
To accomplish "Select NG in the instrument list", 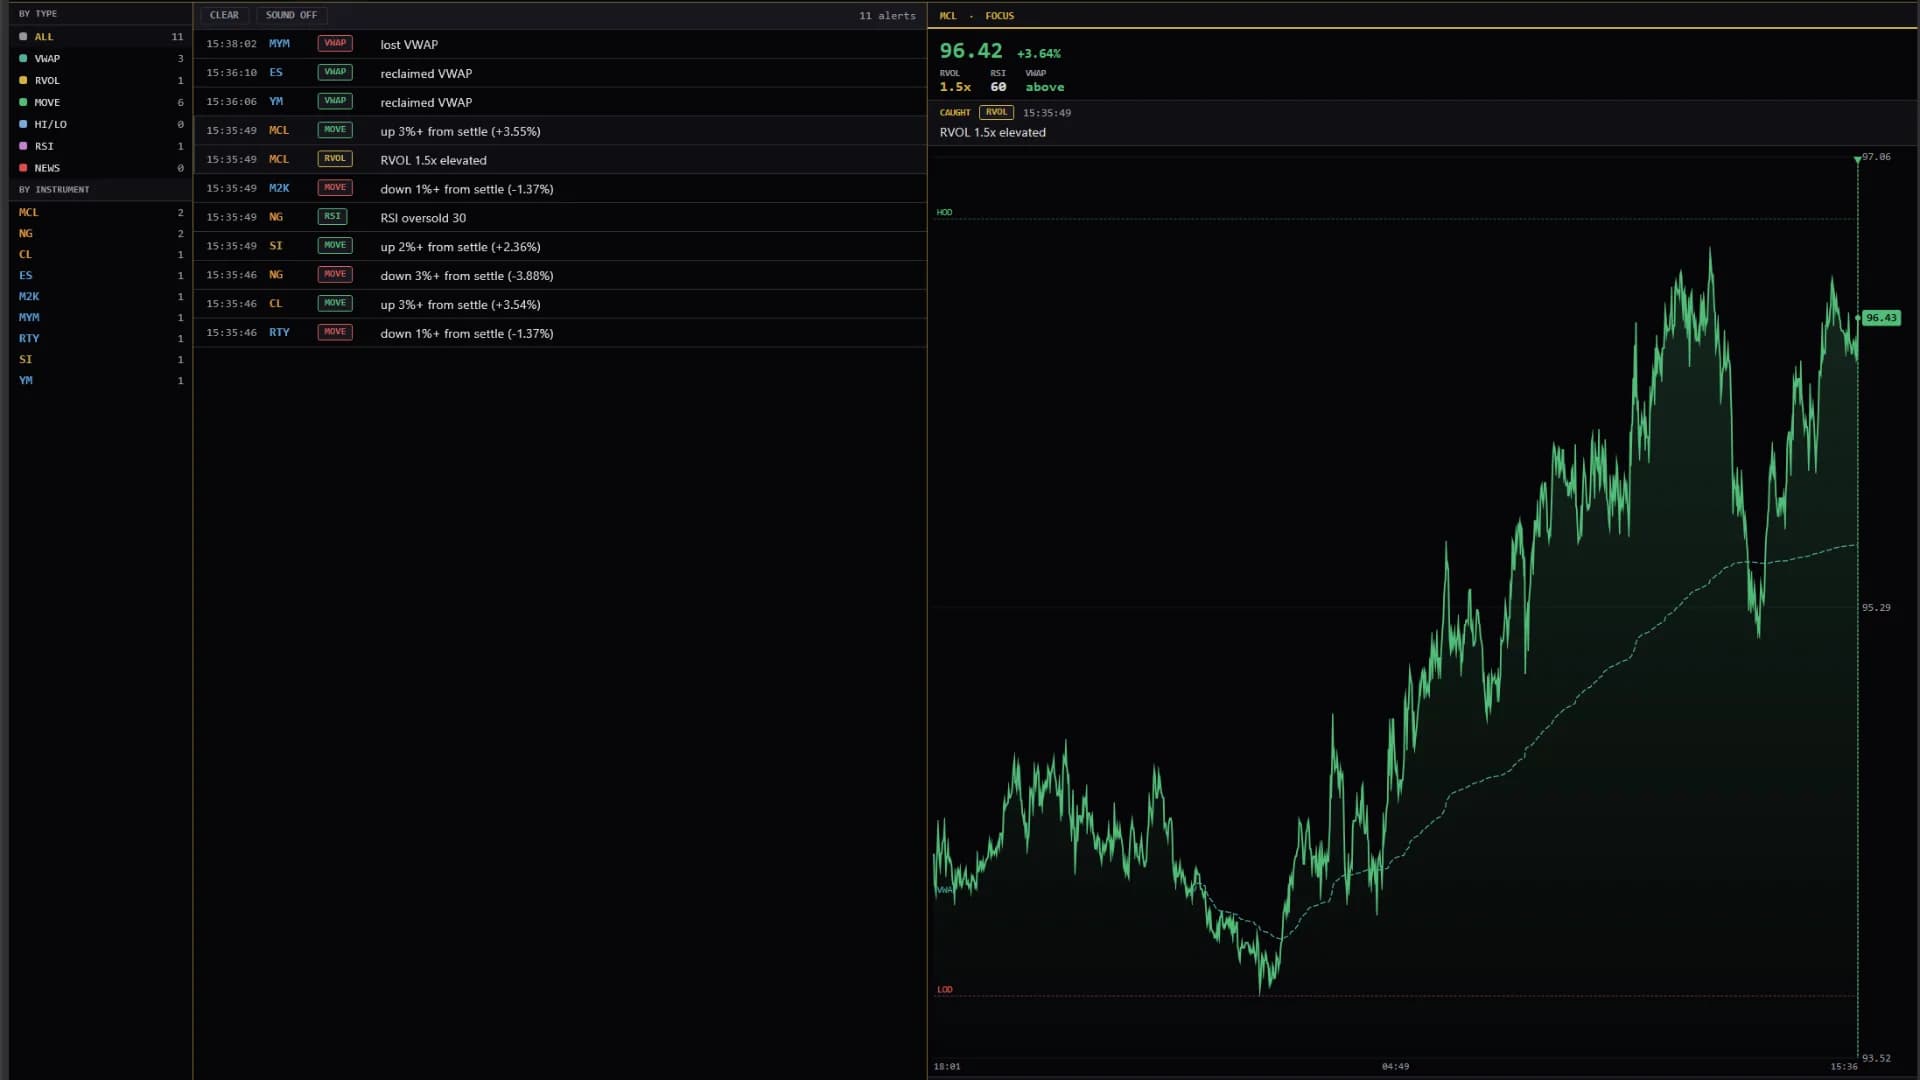I will [x=100, y=233].
